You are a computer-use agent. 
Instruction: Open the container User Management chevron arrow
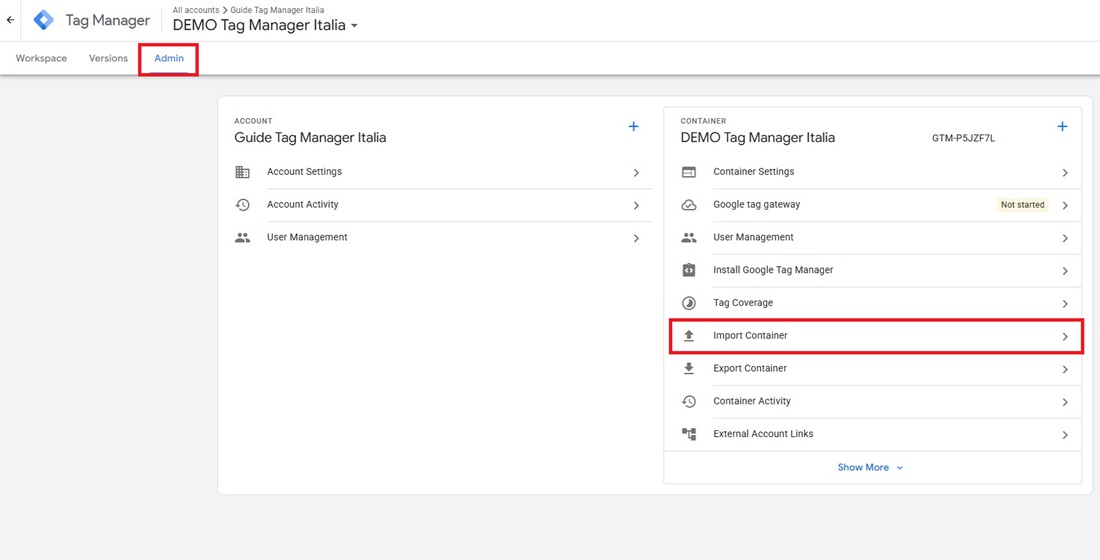point(1065,238)
